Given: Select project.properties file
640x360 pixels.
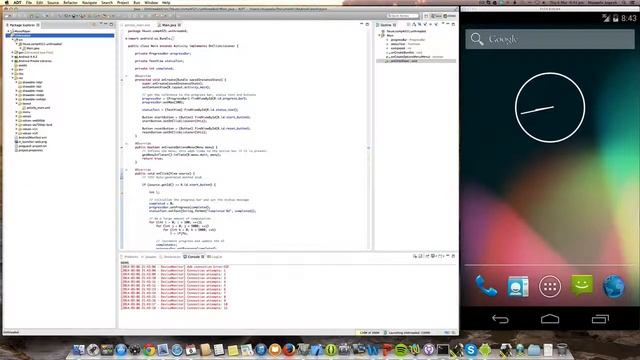Looking at the screenshot, I should (x=31, y=150).
